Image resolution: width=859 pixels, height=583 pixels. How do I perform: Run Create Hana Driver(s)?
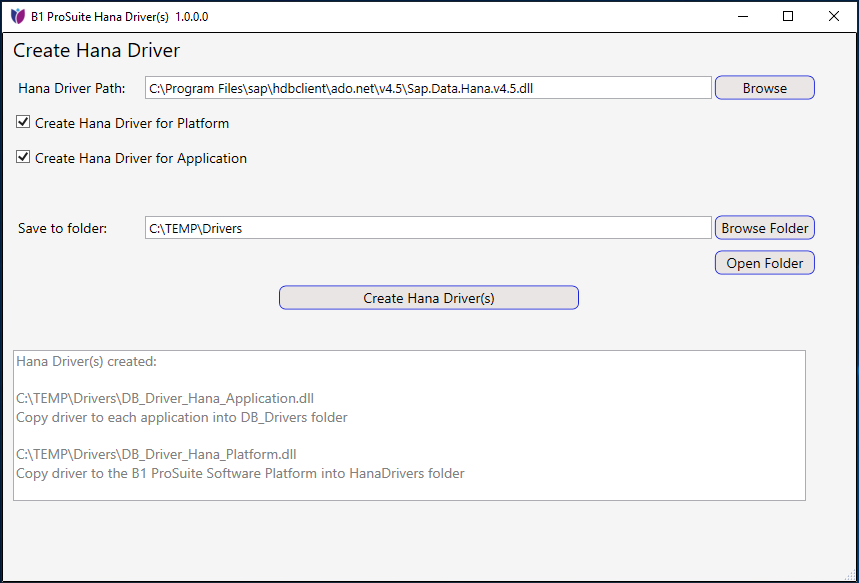(428, 298)
